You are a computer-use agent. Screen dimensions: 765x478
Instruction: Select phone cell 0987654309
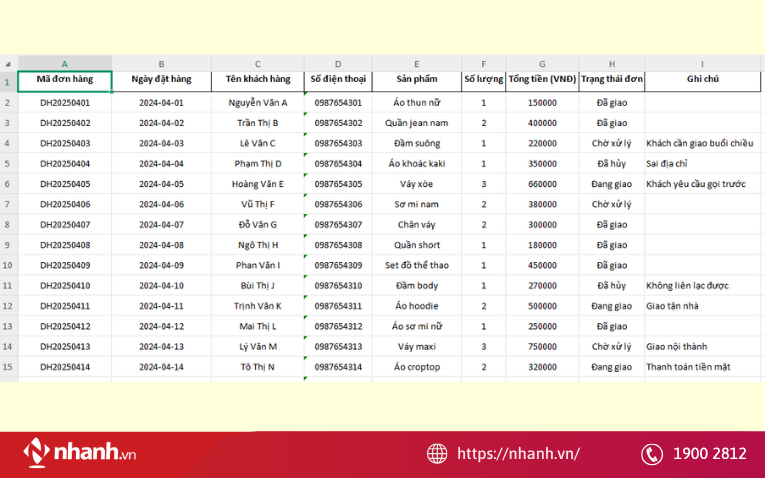pos(338,265)
